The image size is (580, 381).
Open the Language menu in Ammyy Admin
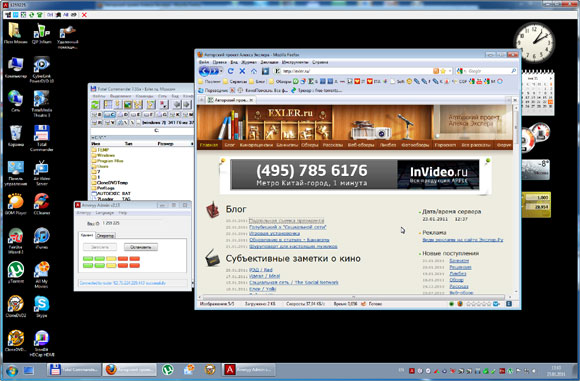click(x=105, y=213)
